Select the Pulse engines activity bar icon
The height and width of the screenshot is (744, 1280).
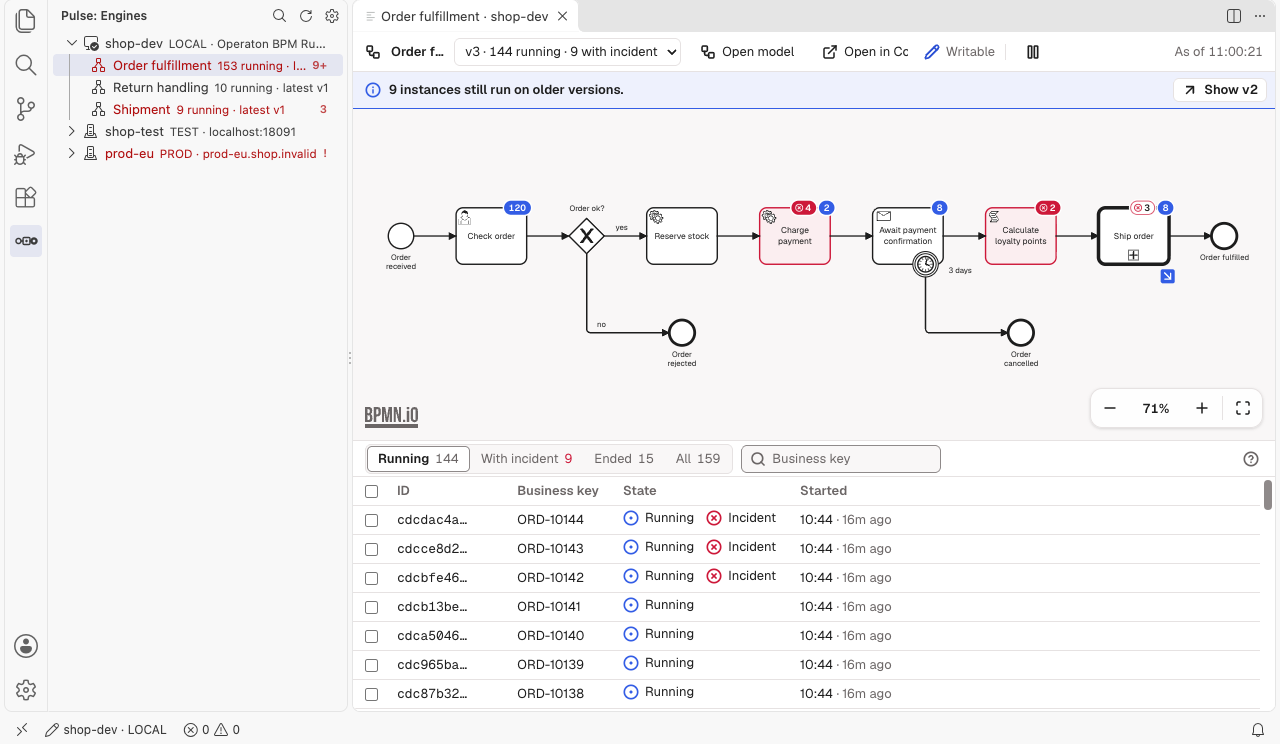coord(26,241)
